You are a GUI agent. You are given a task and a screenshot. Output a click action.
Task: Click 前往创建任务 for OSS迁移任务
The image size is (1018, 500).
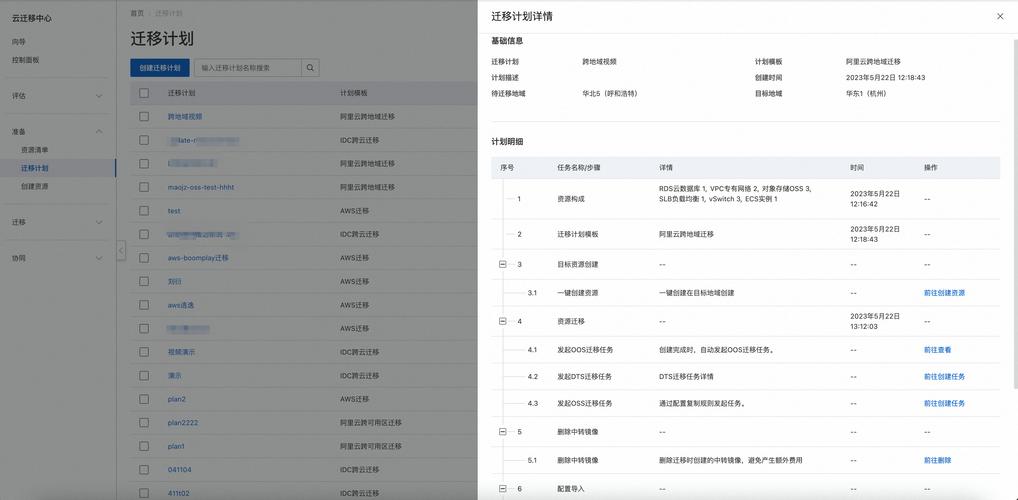(944, 403)
